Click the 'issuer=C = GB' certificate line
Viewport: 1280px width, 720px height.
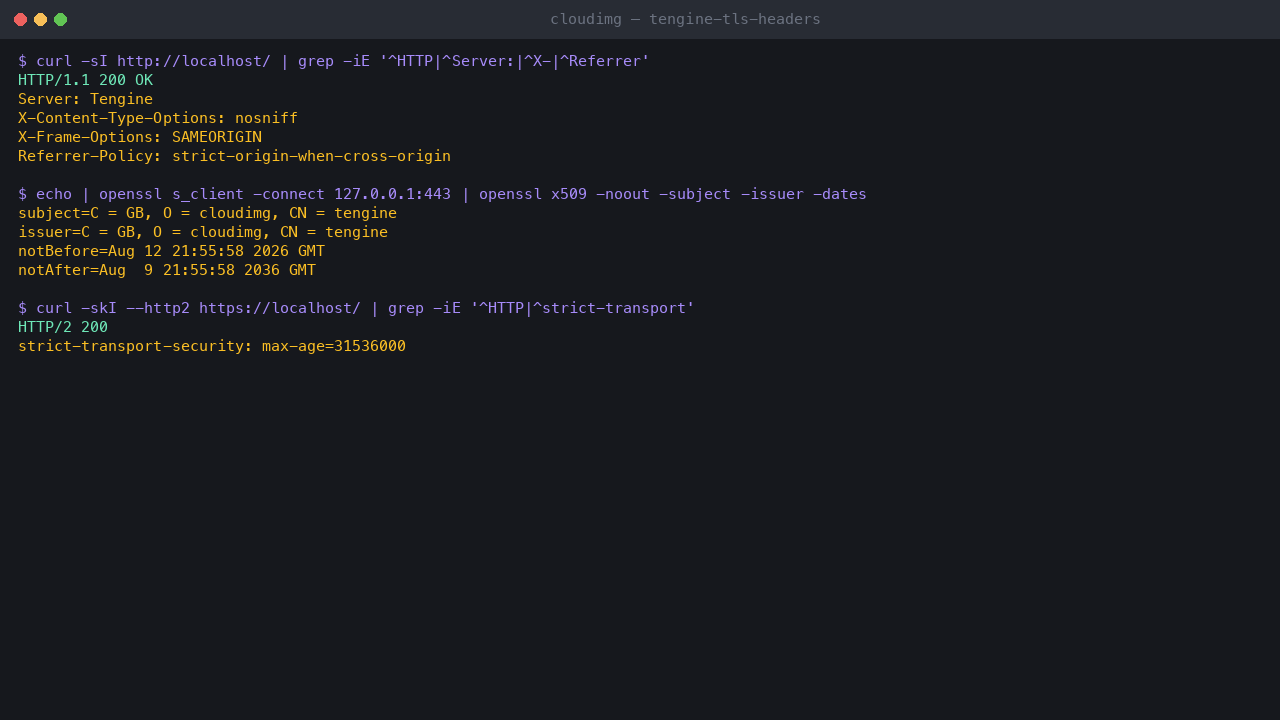(x=203, y=232)
